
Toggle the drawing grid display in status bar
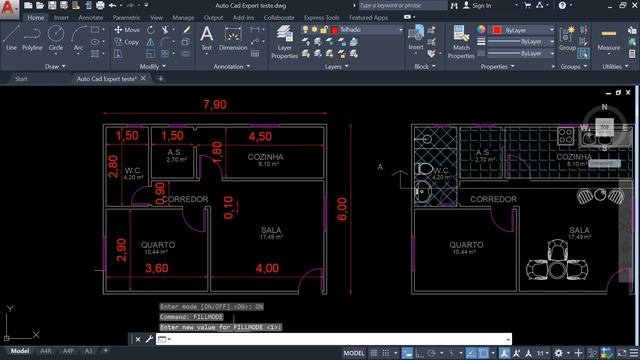pos(374,353)
